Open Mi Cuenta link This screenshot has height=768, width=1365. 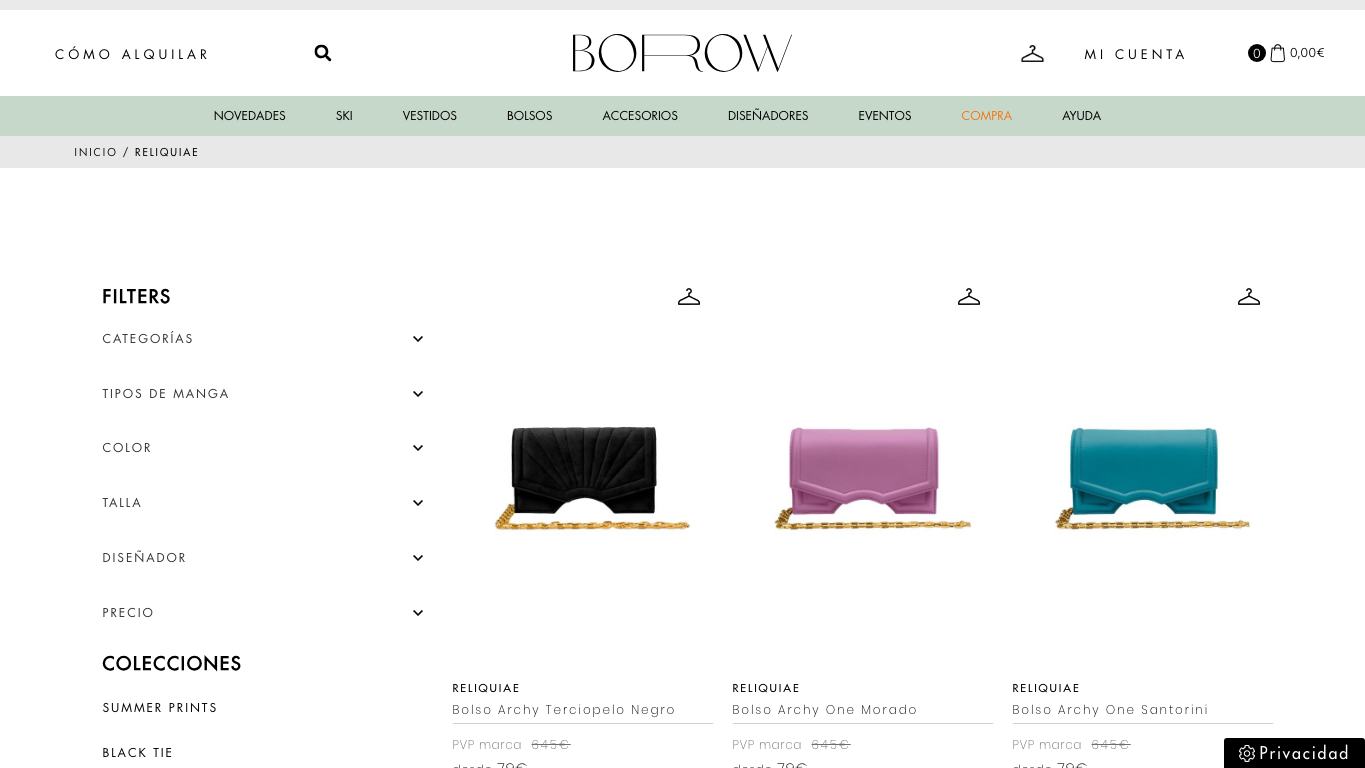1135,54
